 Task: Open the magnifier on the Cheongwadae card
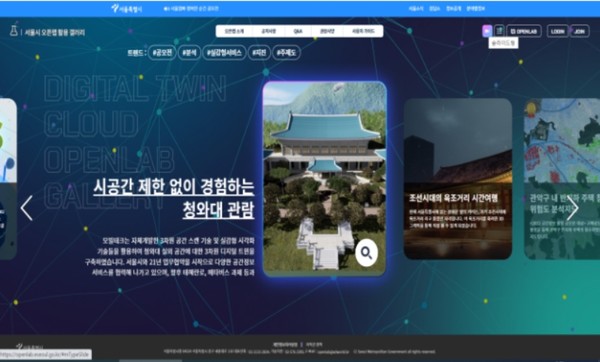point(366,253)
